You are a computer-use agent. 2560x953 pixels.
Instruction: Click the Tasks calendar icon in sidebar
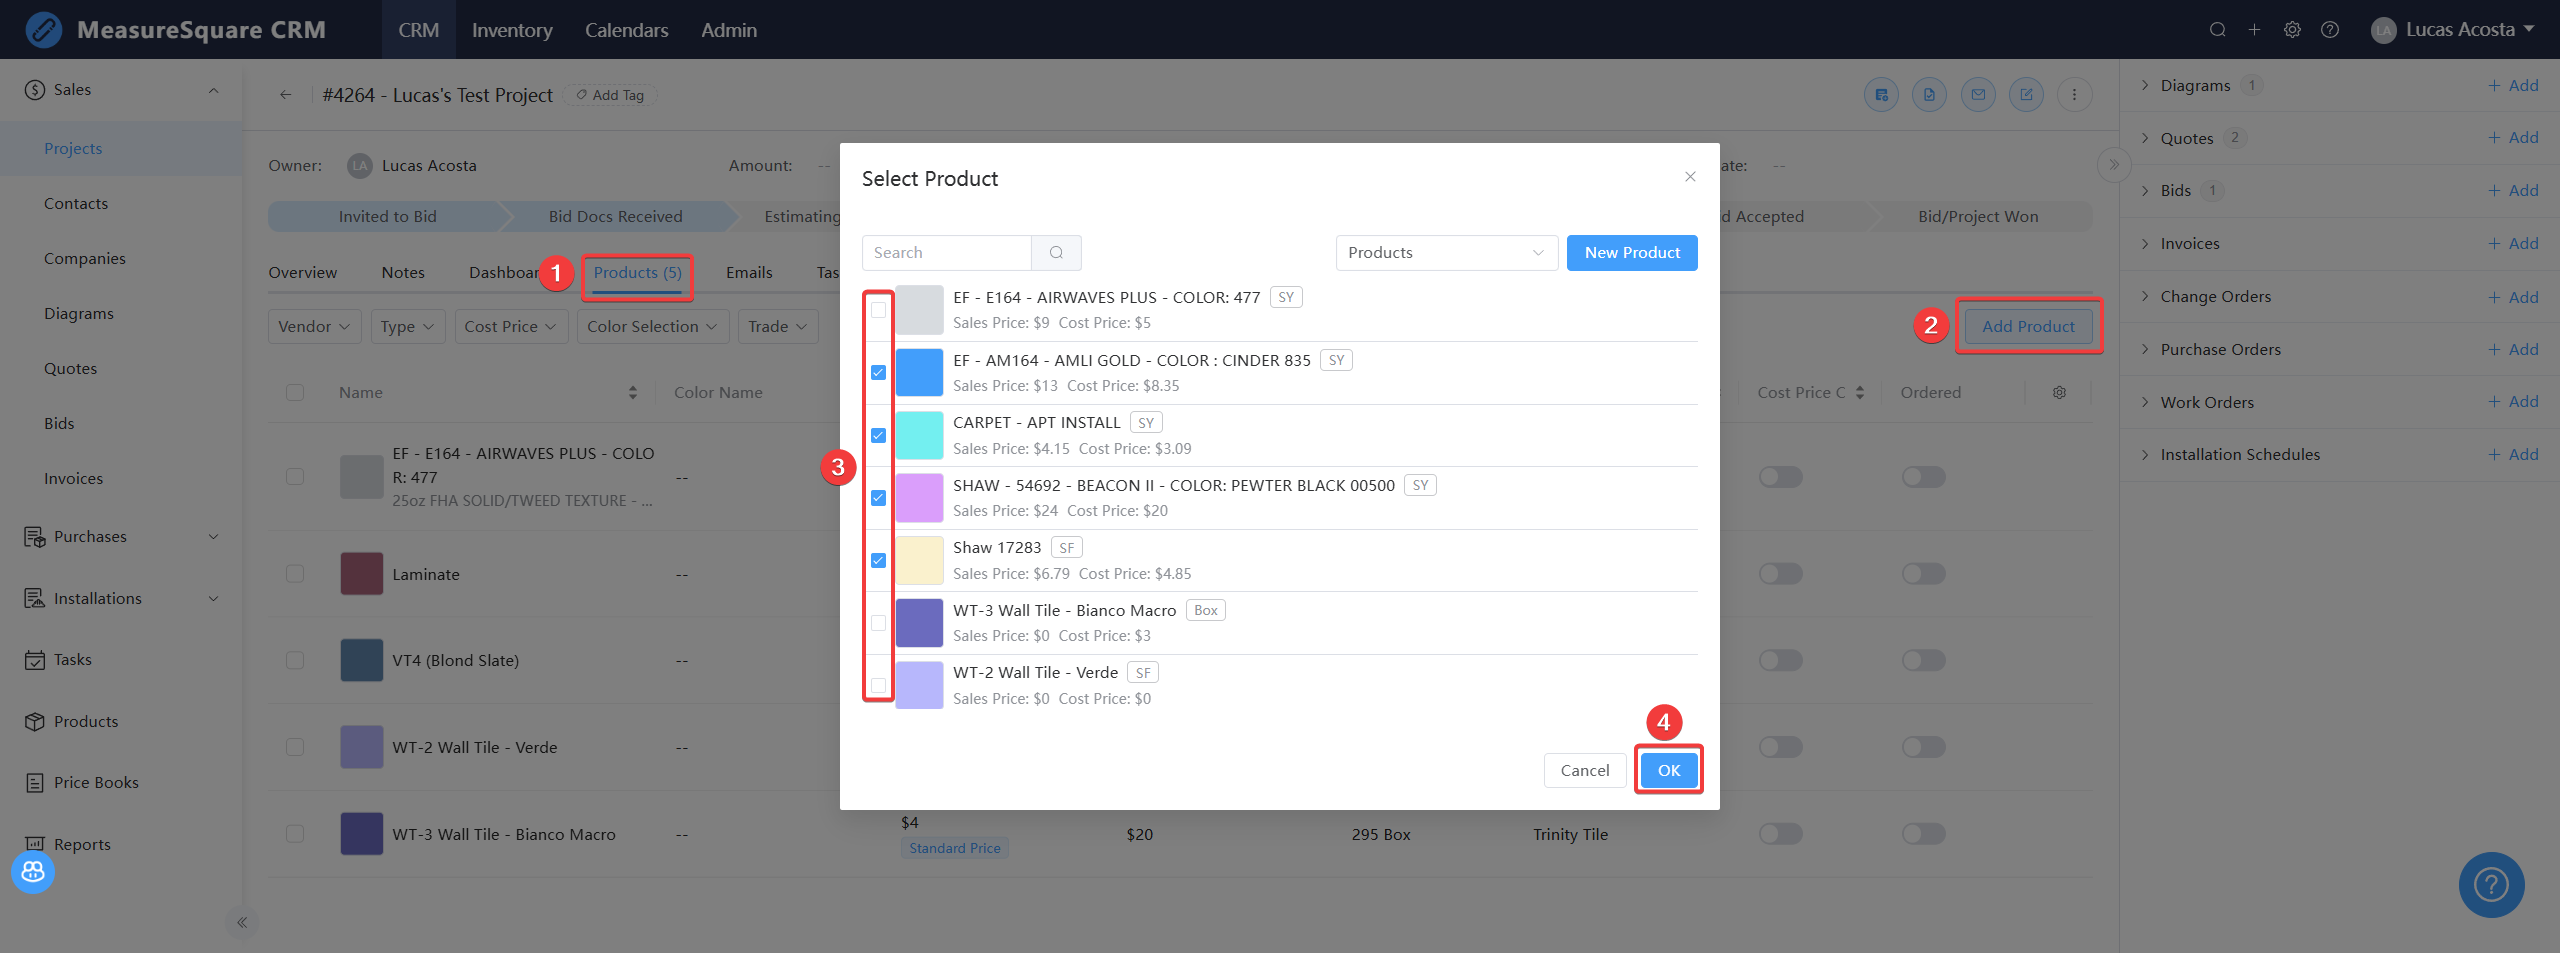tap(35, 660)
